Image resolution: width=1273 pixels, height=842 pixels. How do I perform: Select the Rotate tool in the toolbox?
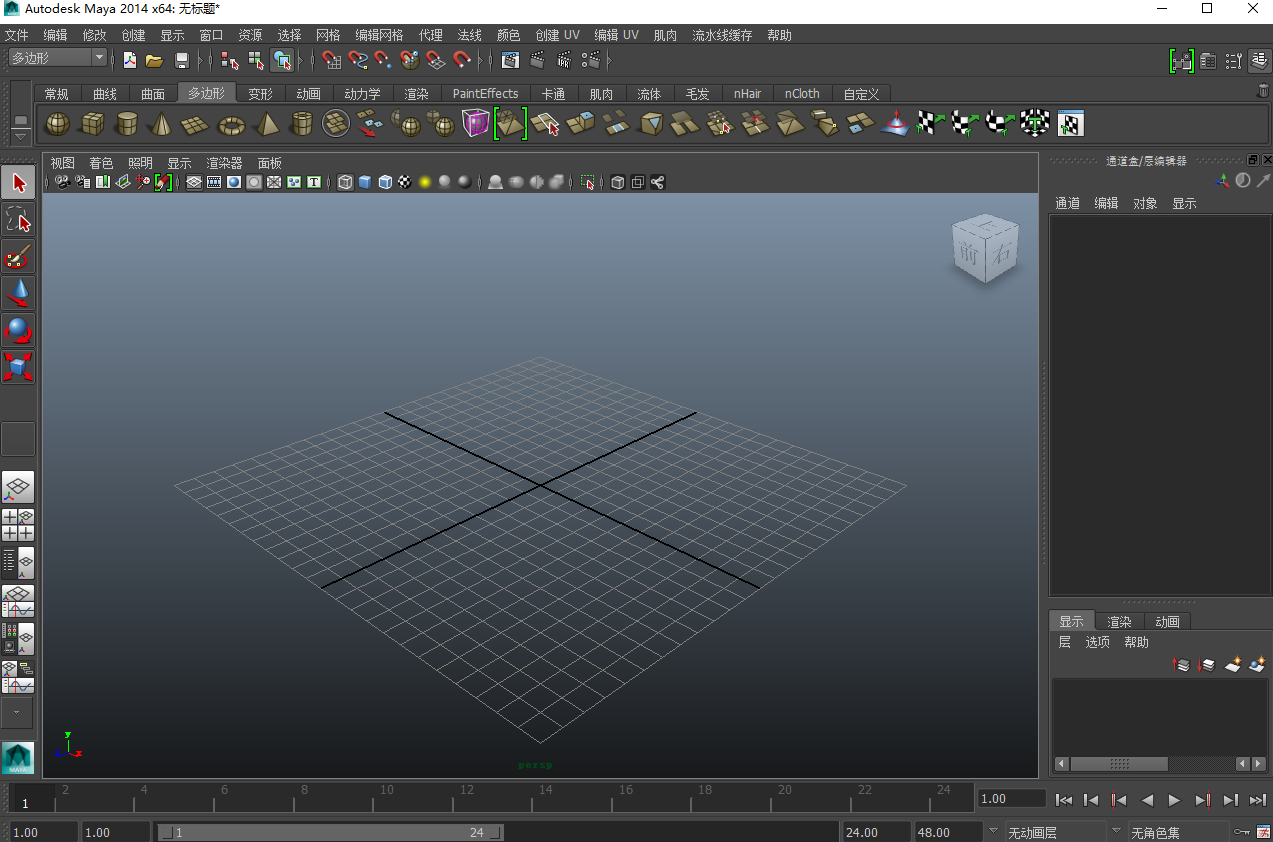[17, 330]
